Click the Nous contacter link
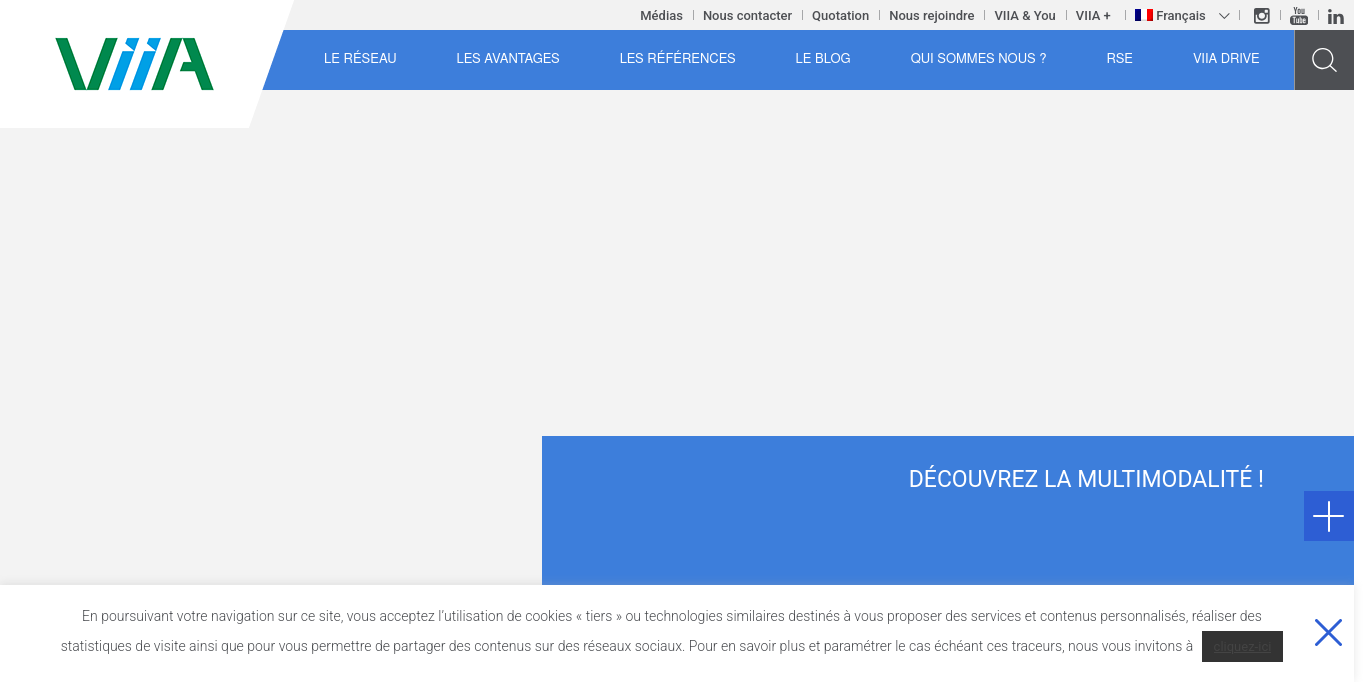Image resolution: width=1366 pixels, height=682 pixels. [747, 16]
